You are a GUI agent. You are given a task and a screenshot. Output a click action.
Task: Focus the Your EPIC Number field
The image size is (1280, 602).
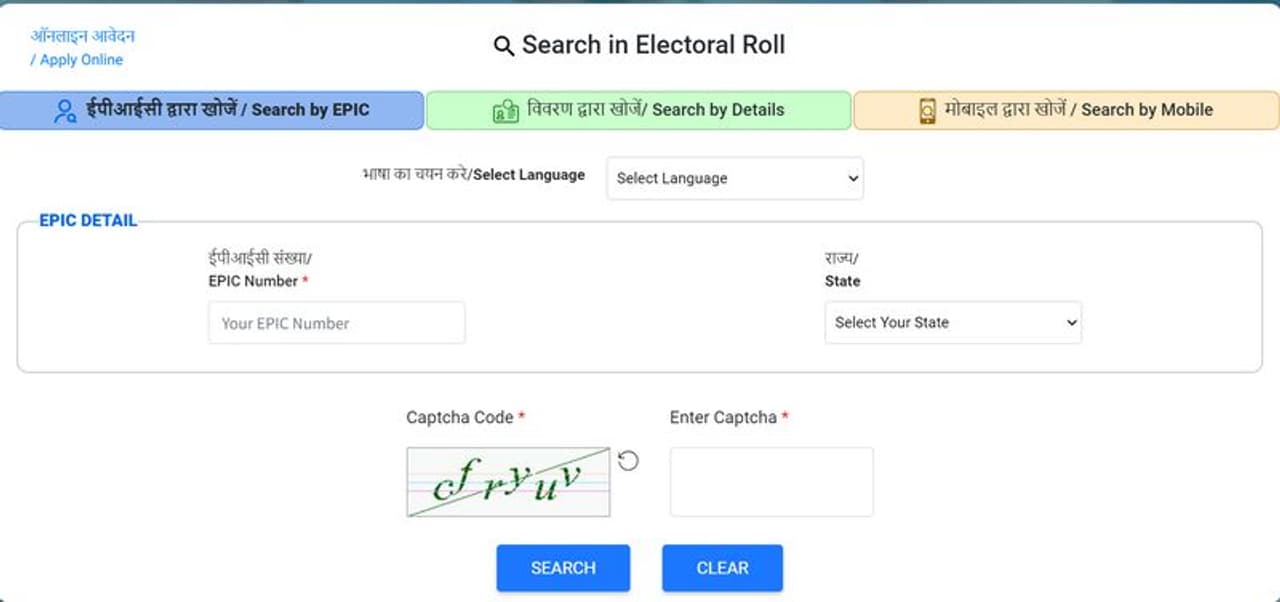337,323
